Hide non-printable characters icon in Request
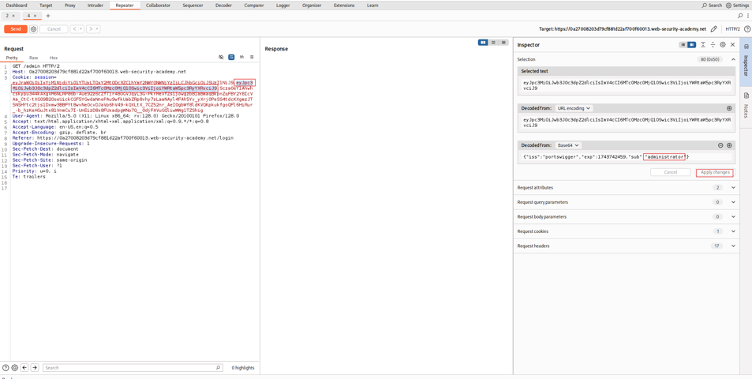 221,57
